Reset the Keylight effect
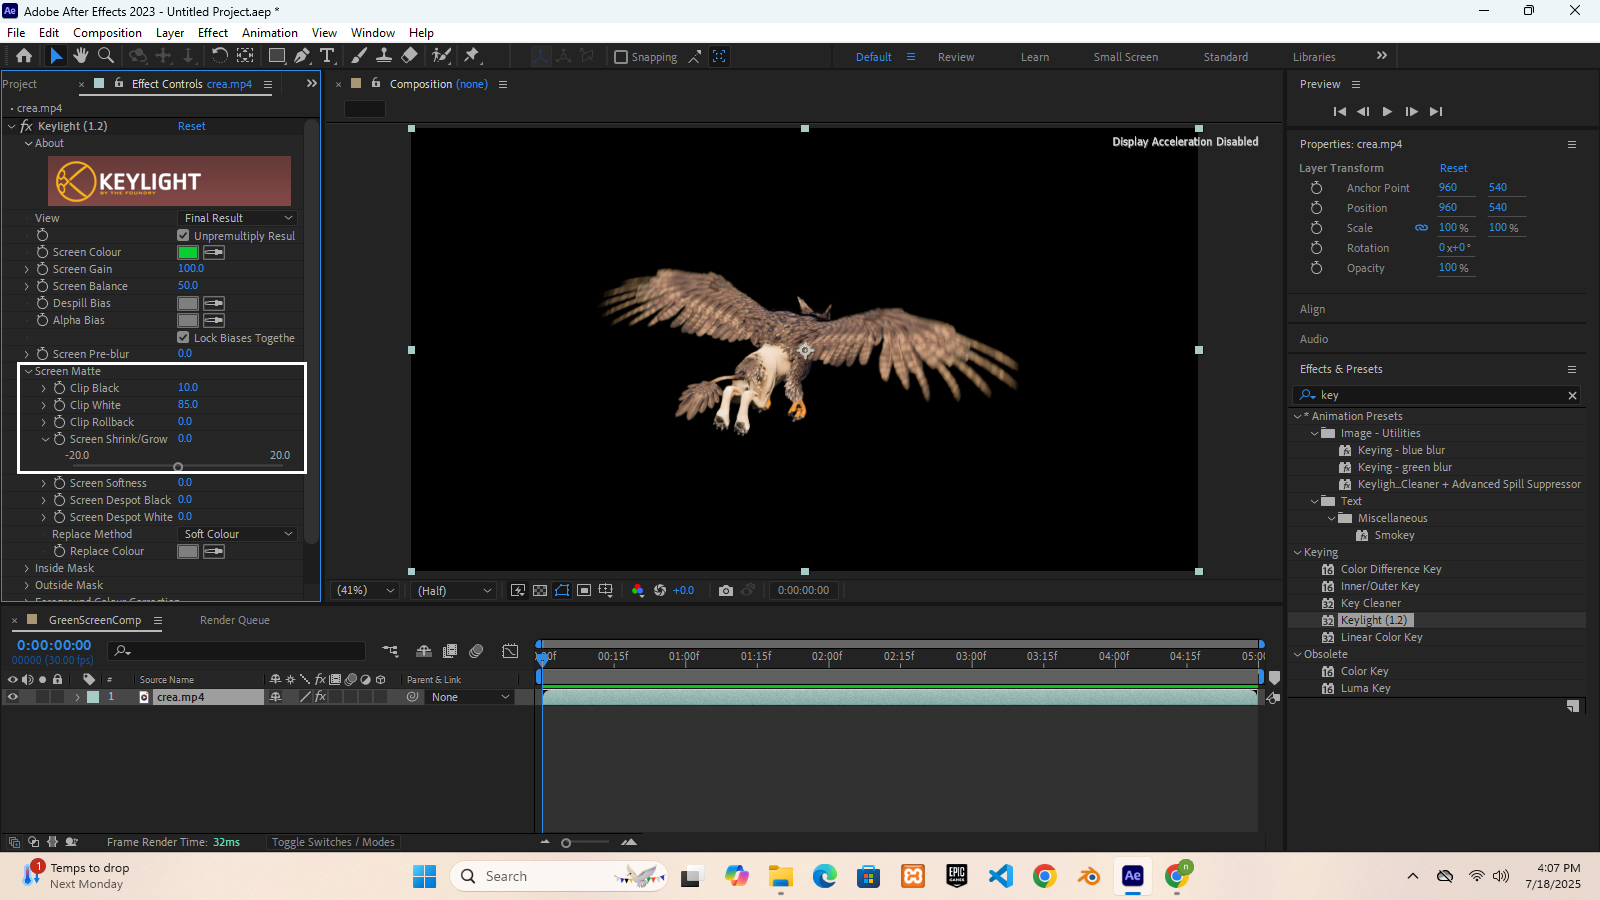The width and height of the screenshot is (1600, 900). tap(191, 126)
